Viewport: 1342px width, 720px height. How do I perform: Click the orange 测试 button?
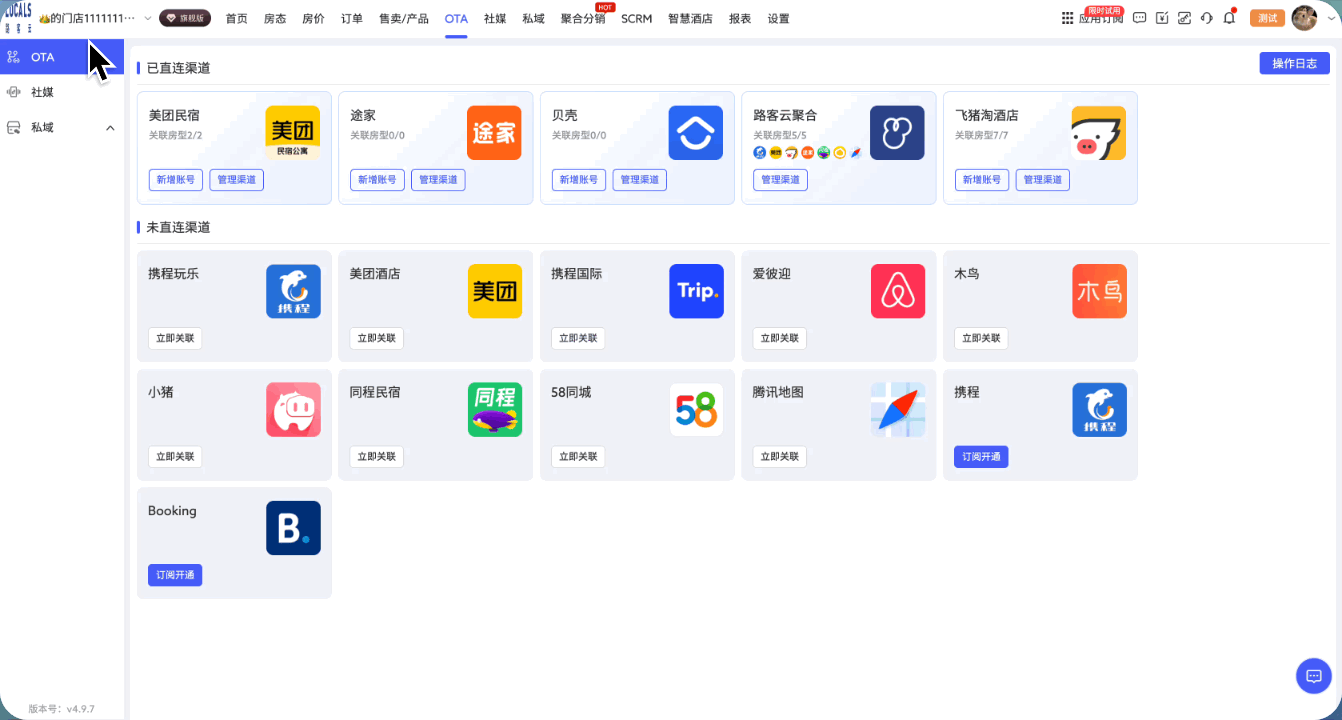(x=1267, y=18)
